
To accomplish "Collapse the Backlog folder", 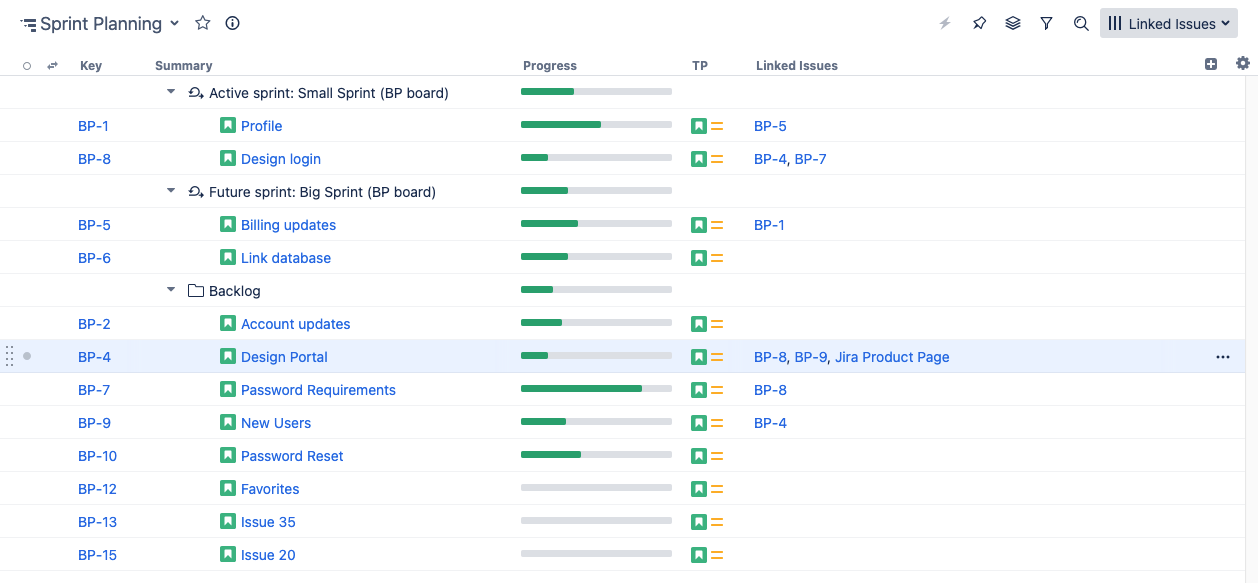I will [x=171, y=290].
